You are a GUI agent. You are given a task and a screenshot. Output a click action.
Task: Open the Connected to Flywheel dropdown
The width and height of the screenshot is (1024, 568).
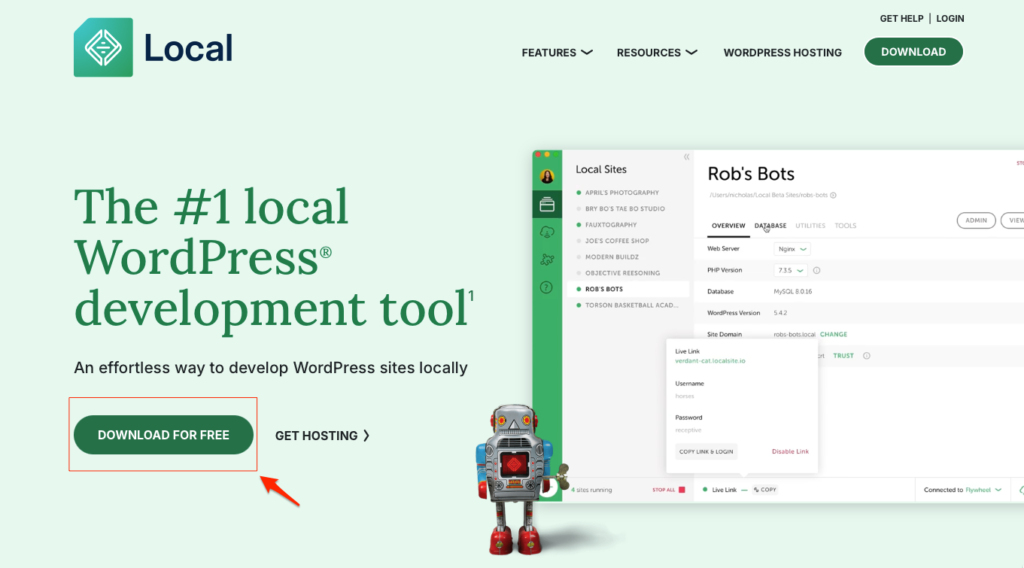(x=964, y=490)
